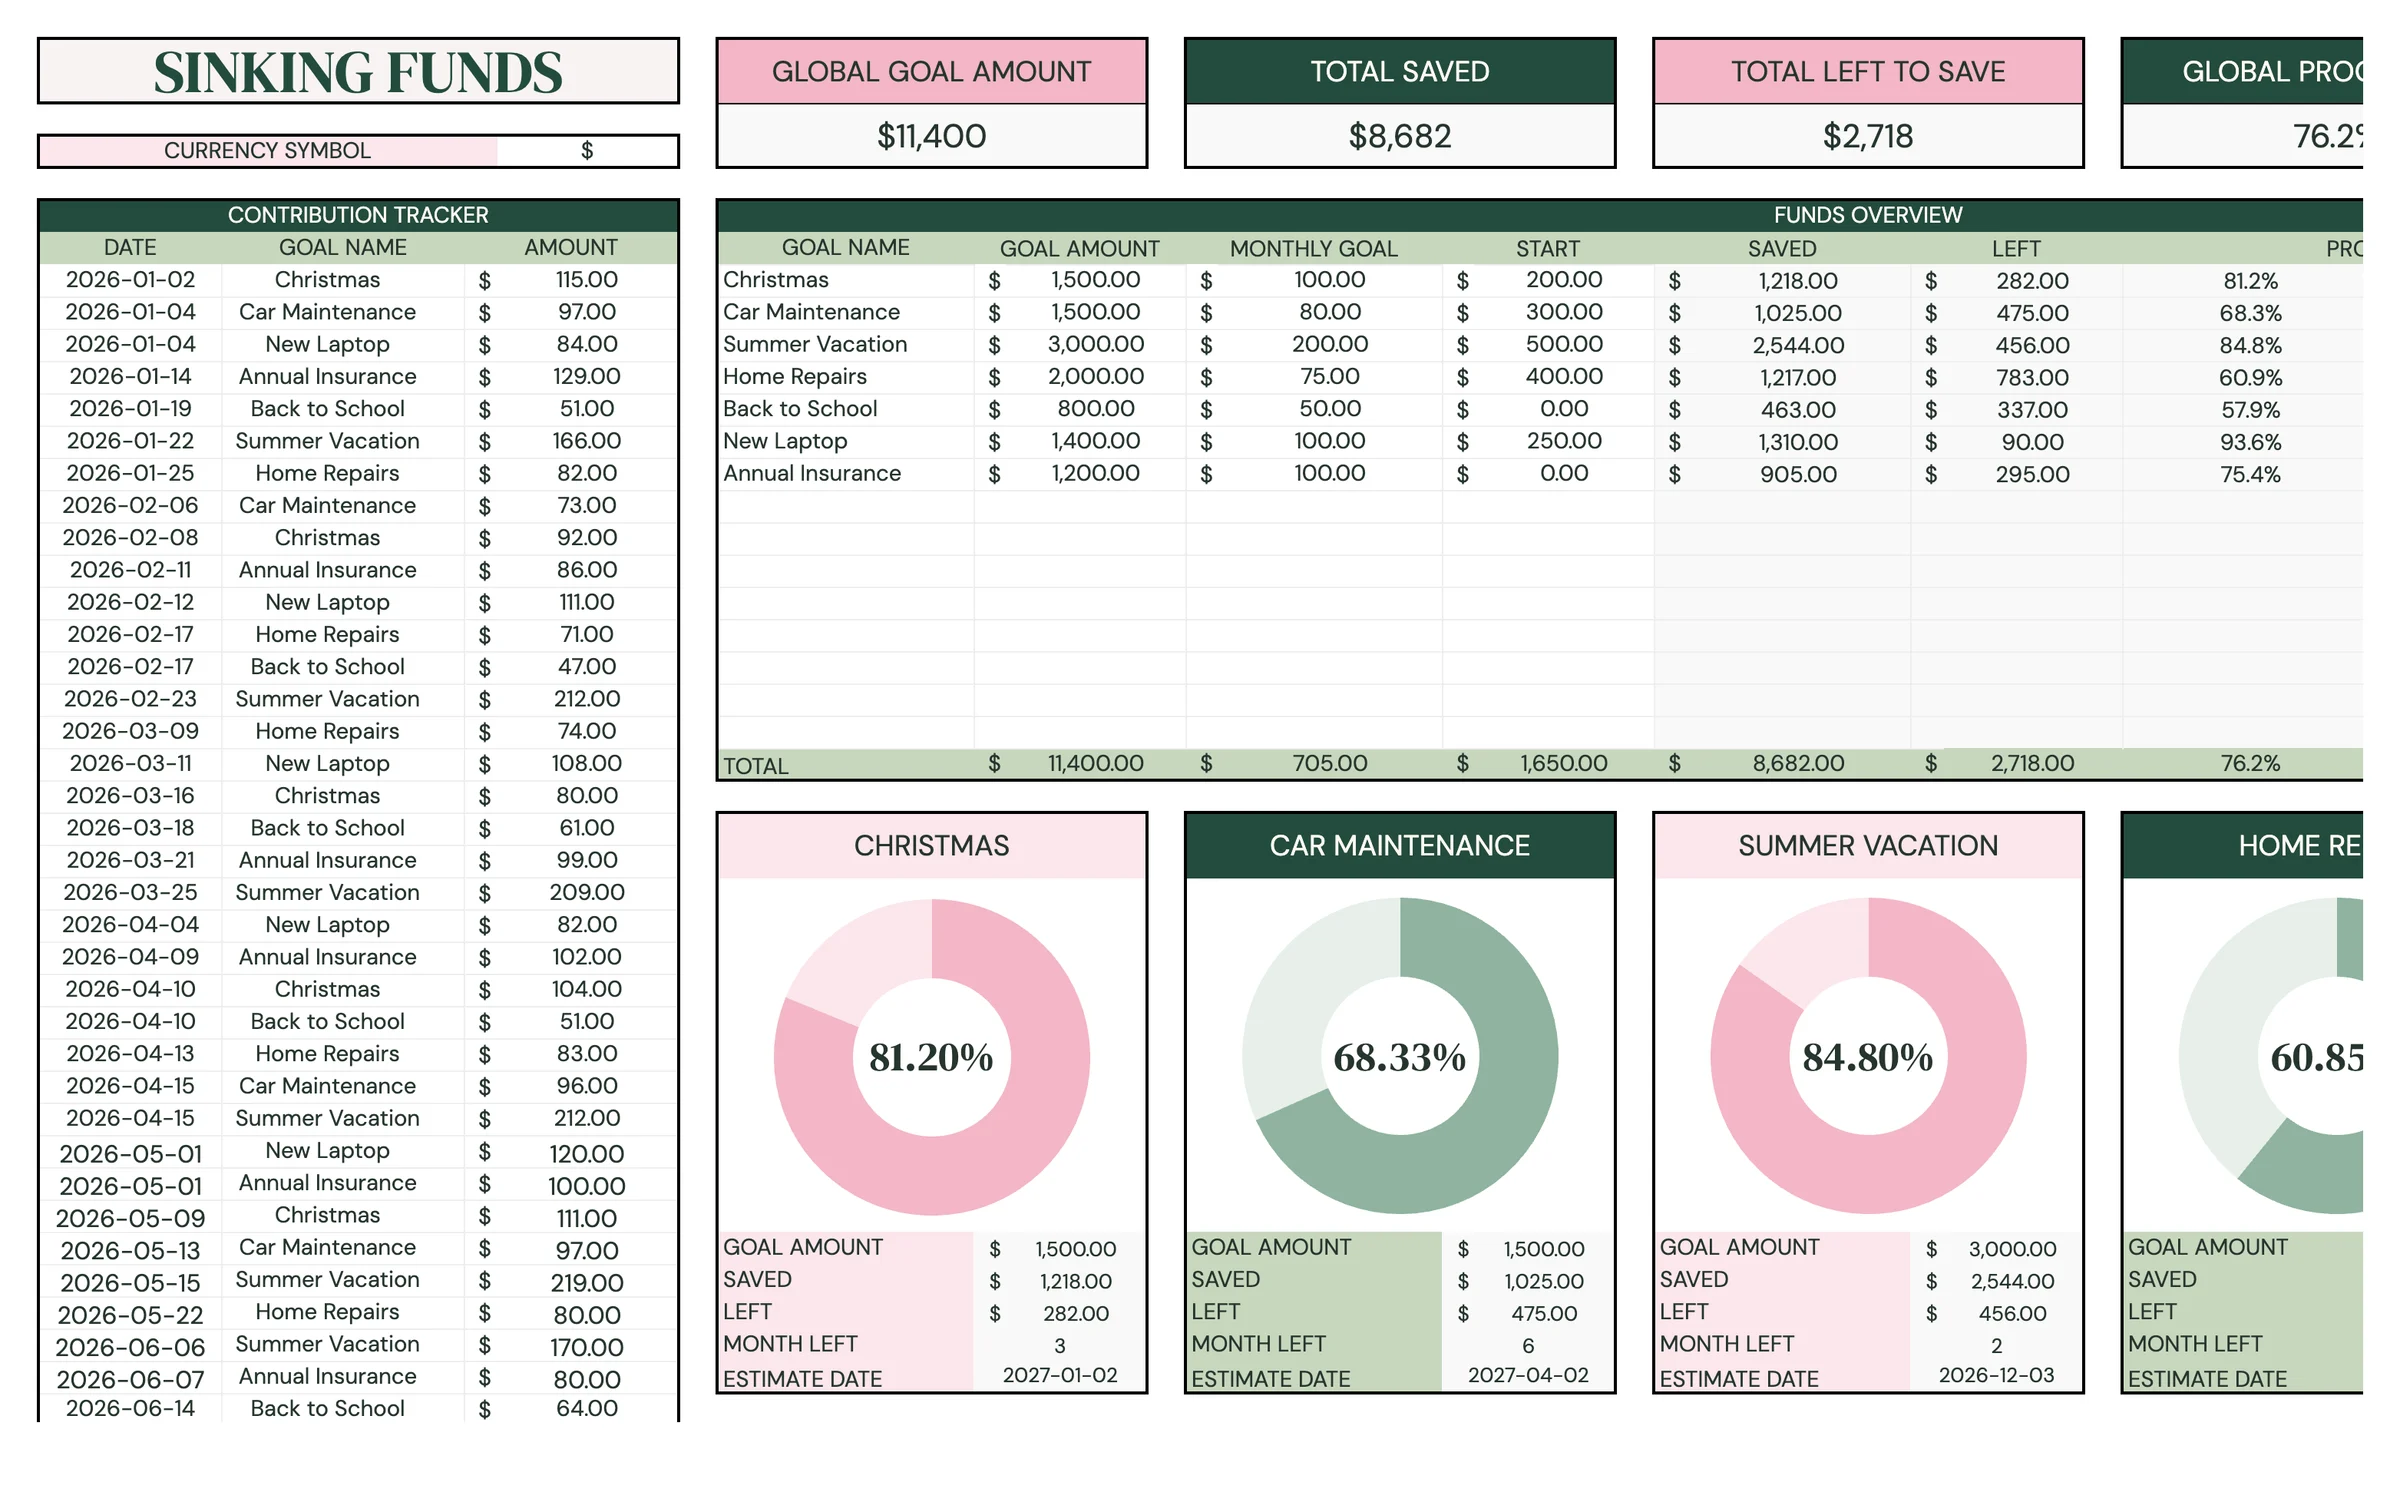The width and height of the screenshot is (2400, 1500).
Task: Select Back to School left value 337.00
Action: [2016, 410]
